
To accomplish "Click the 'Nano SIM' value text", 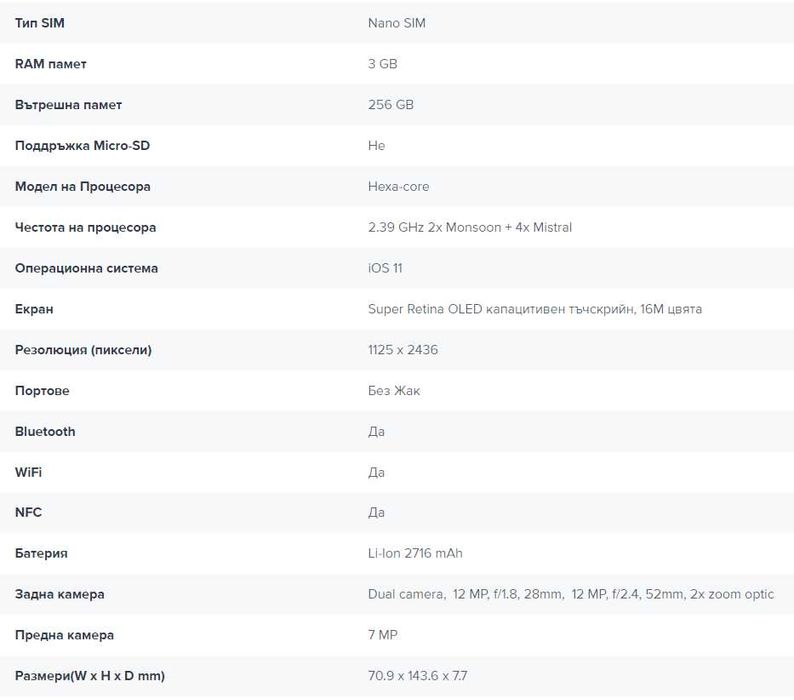I will click(x=397, y=23).
